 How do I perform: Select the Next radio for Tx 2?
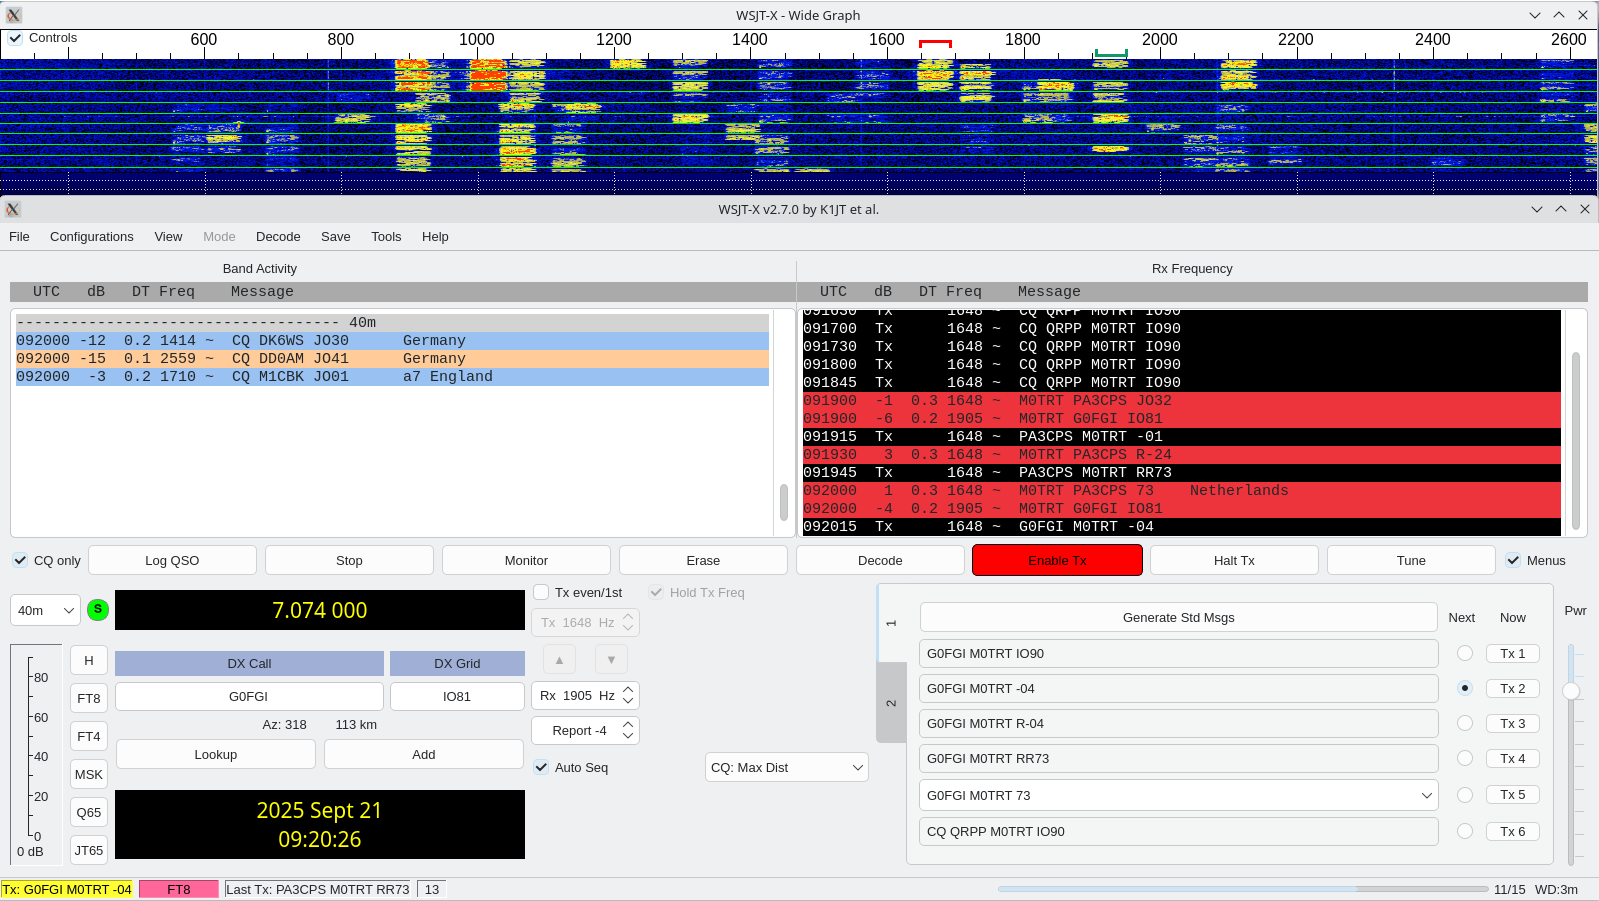pyautogui.click(x=1465, y=688)
